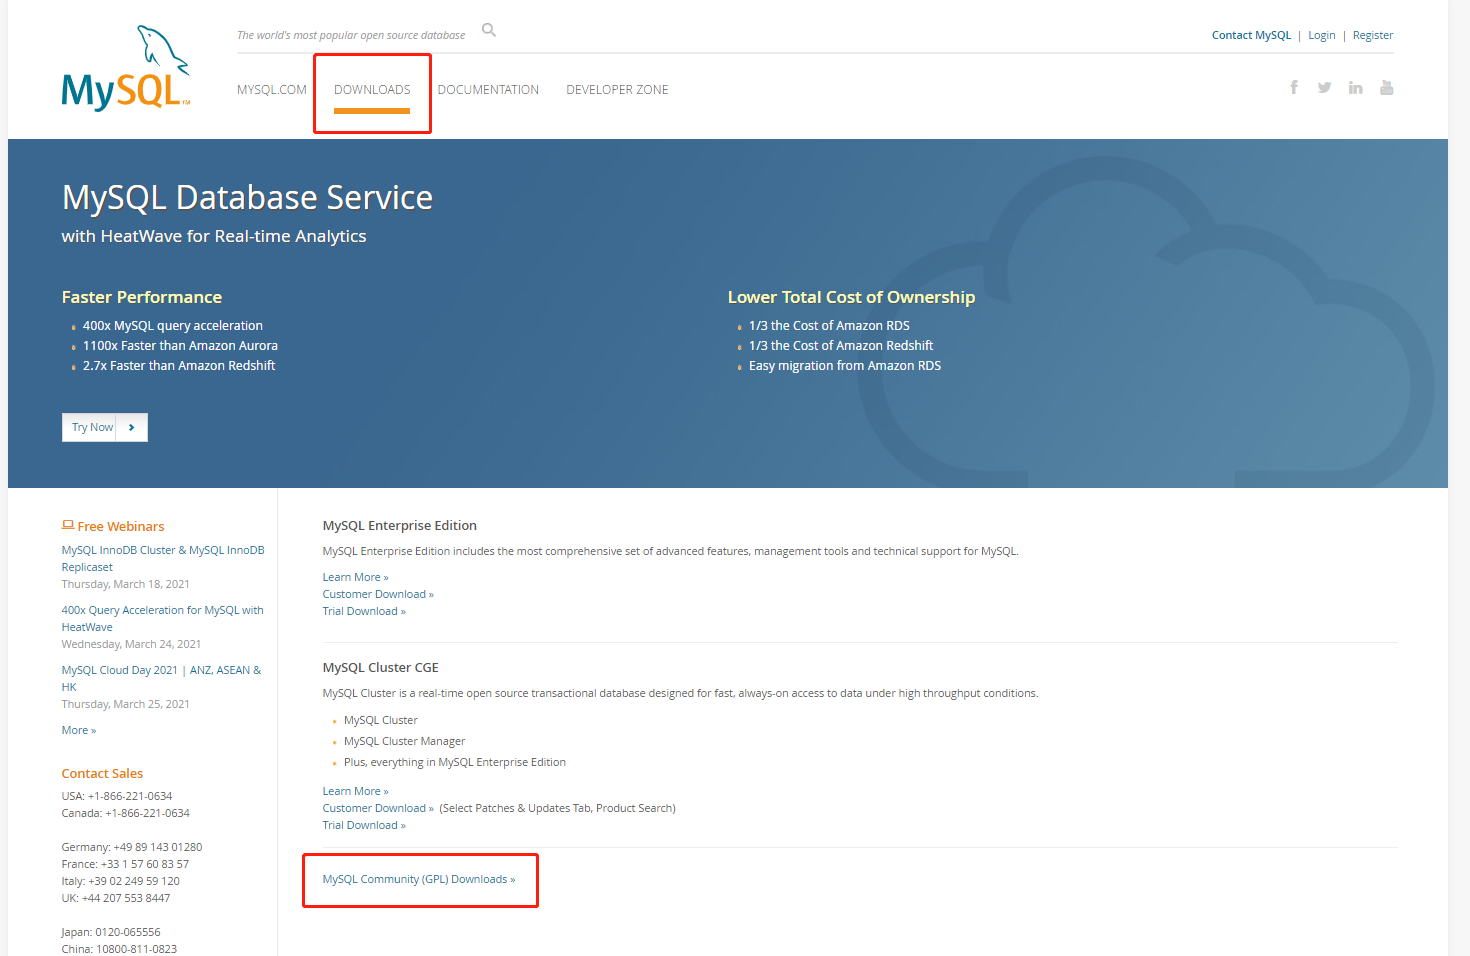Visit MySQL's LinkedIn via its icon

pos(1355,87)
